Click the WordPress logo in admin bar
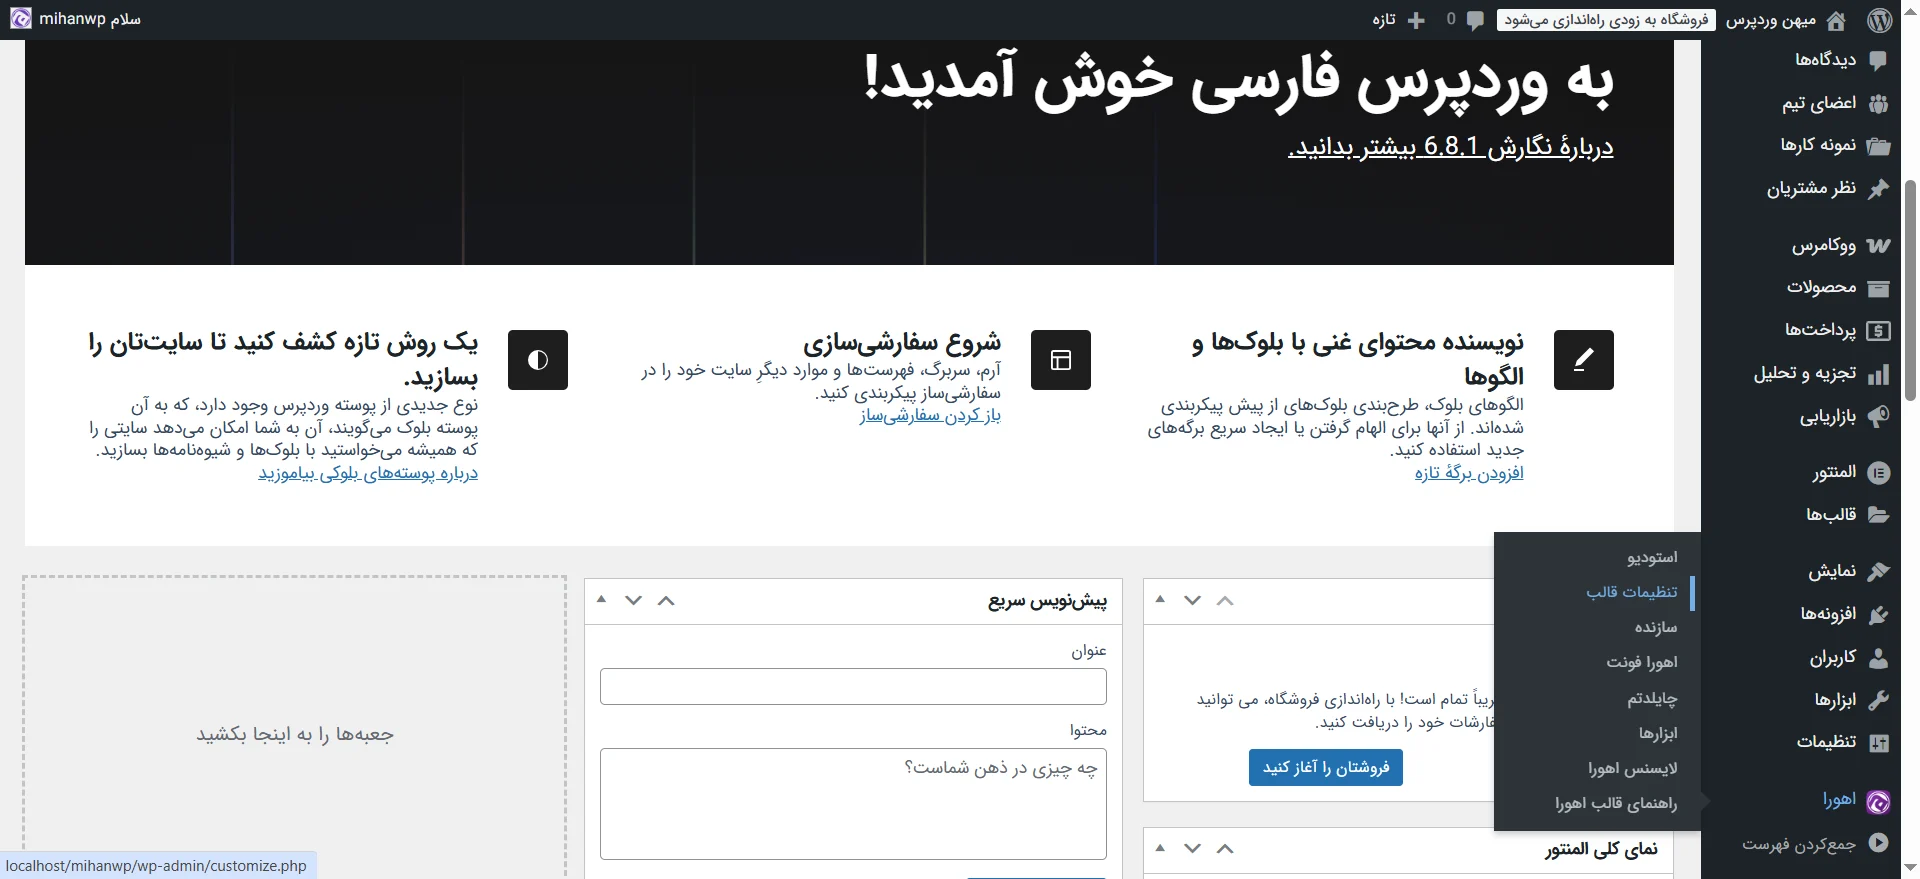Image resolution: width=1920 pixels, height=879 pixels. point(1880,20)
